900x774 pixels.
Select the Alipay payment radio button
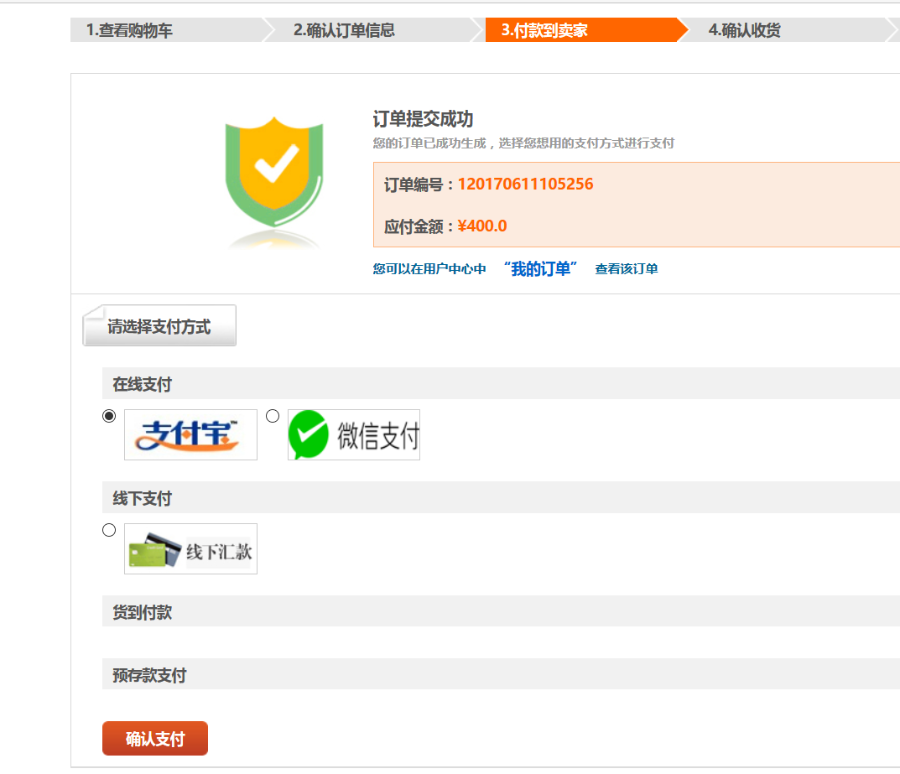[109, 415]
